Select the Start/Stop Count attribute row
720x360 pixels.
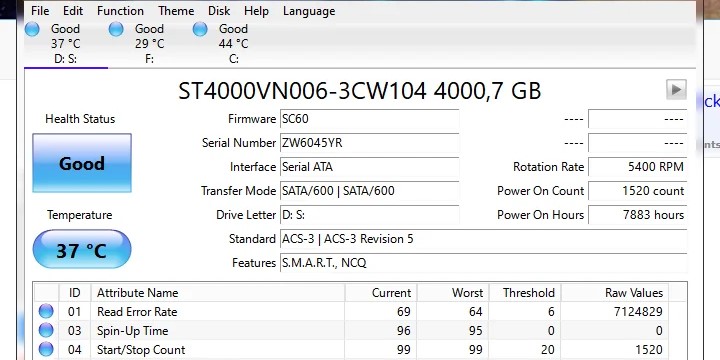click(x=351, y=349)
